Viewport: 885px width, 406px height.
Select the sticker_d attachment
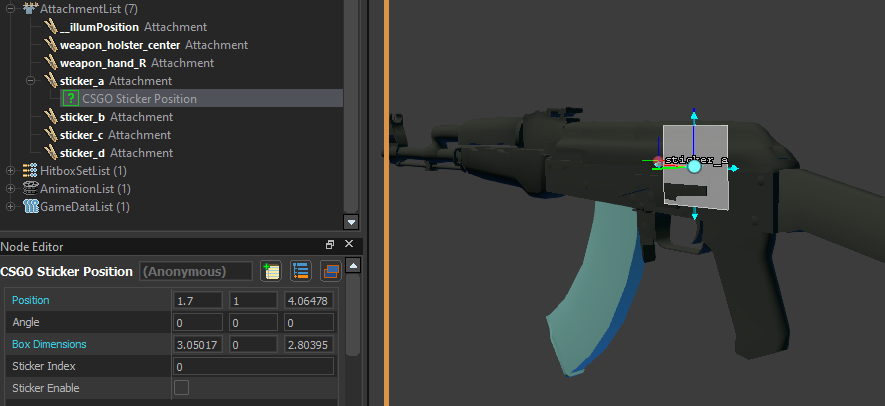[x=82, y=153]
